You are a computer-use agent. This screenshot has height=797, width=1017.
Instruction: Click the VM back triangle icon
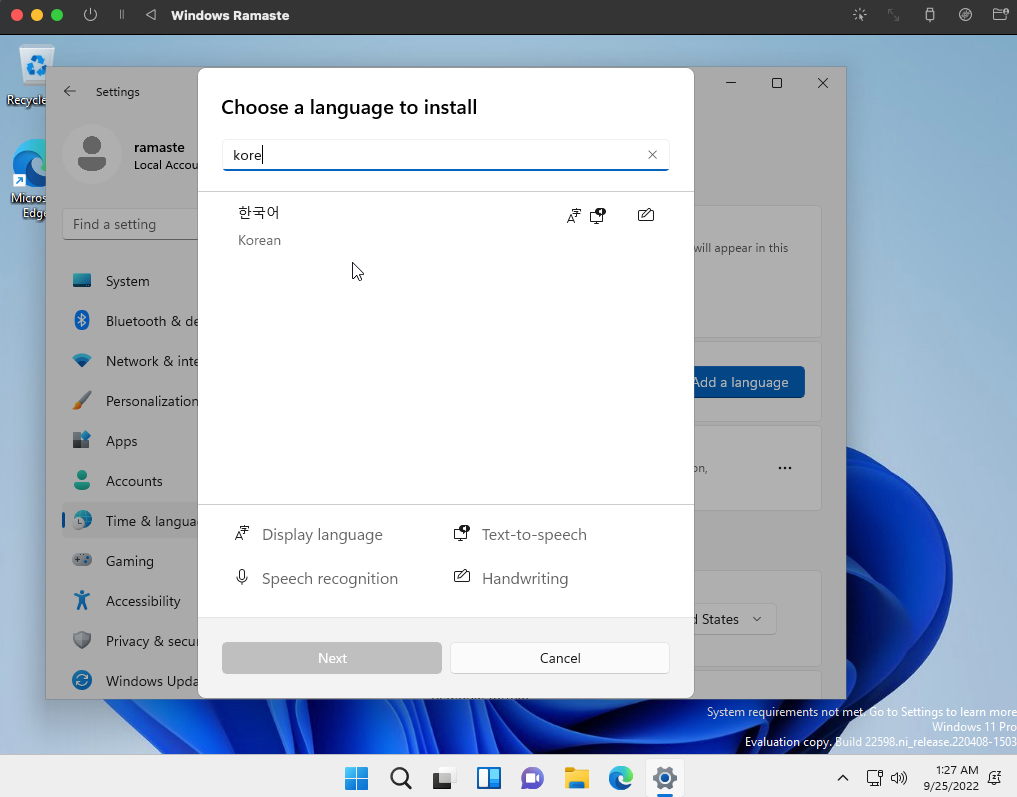coord(151,14)
